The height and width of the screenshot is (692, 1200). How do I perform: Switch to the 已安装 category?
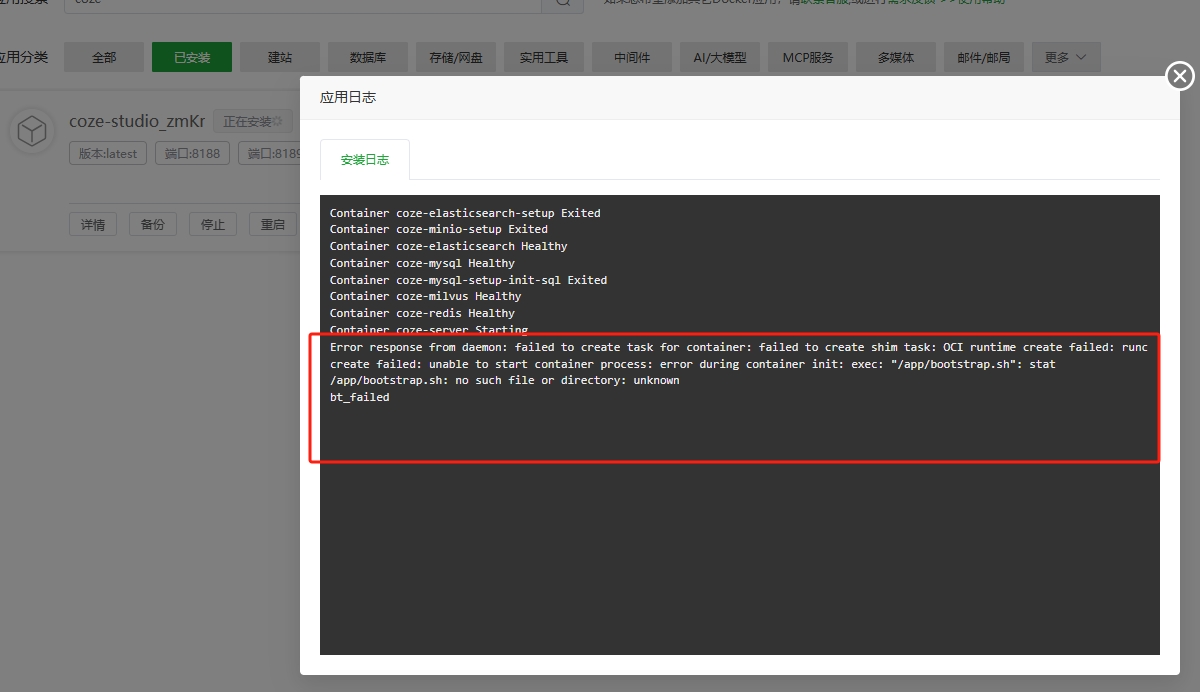(192, 57)
